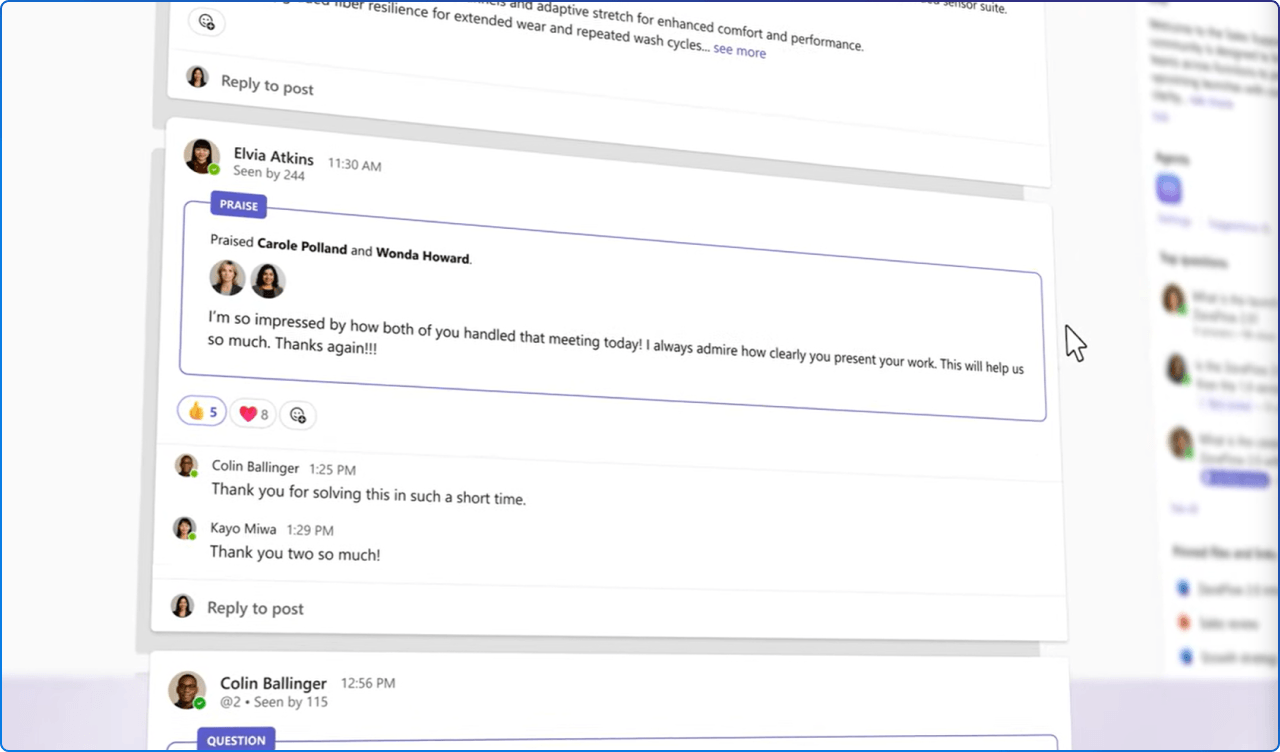Viewport: 1280px width, 752px height.
Task: Click the add reaction icon on the top post
Action: (206, 21)
